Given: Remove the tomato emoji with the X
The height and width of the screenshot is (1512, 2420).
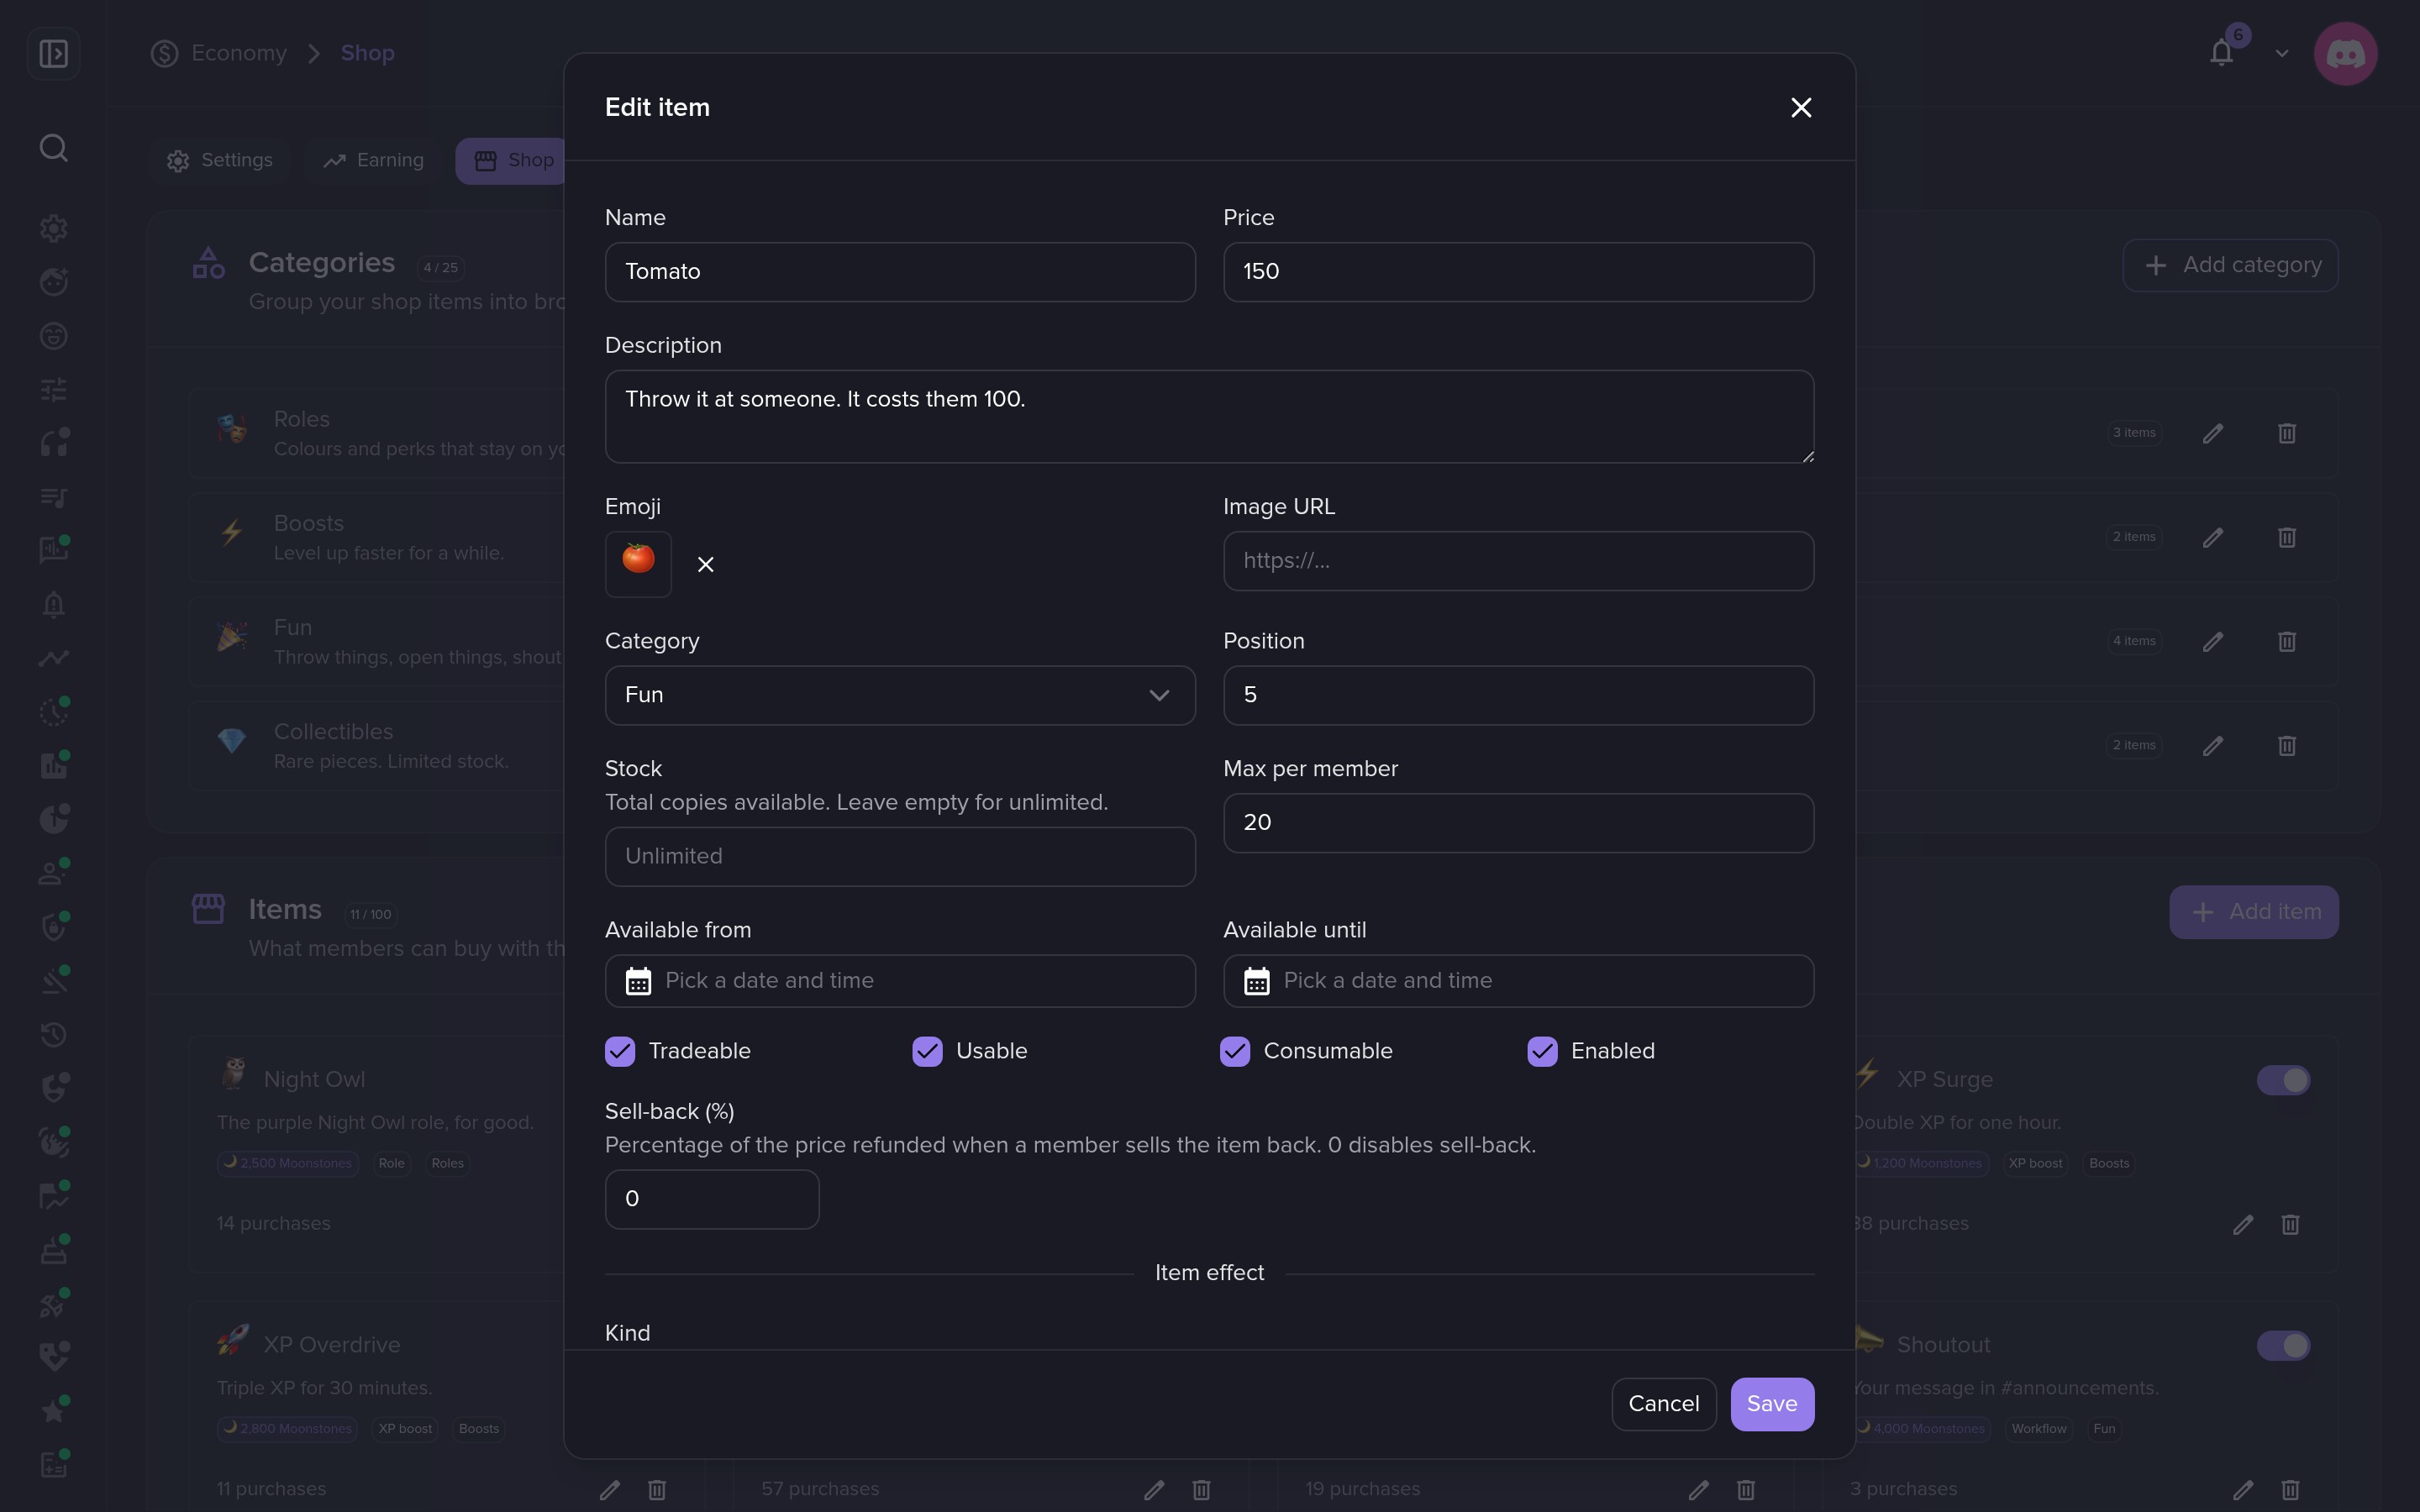Looking at the screenshot, I should pos(706,565).
